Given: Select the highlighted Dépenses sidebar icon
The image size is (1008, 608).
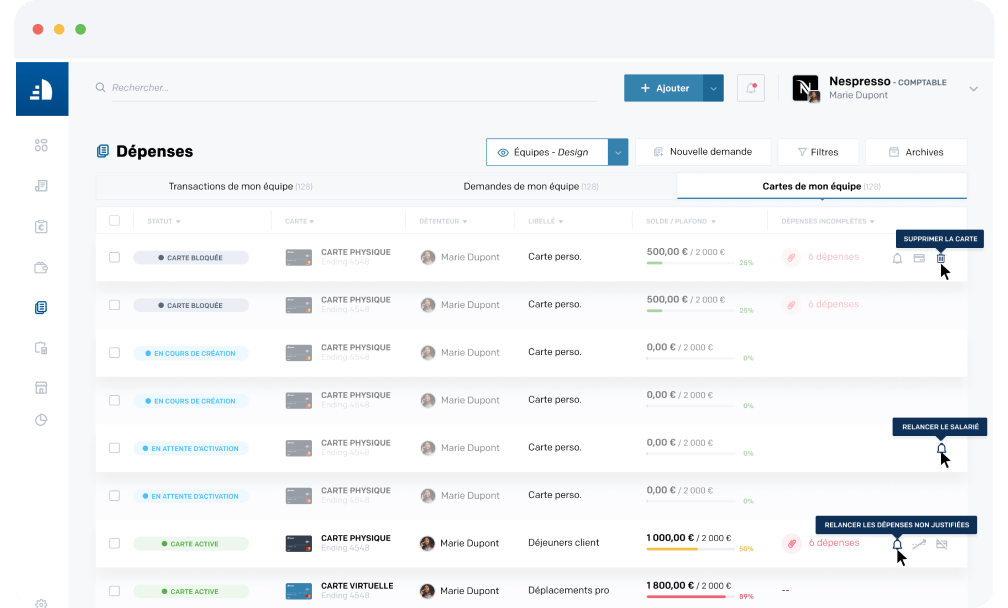Looking at the screenshot, I should [x=41, y=308].
